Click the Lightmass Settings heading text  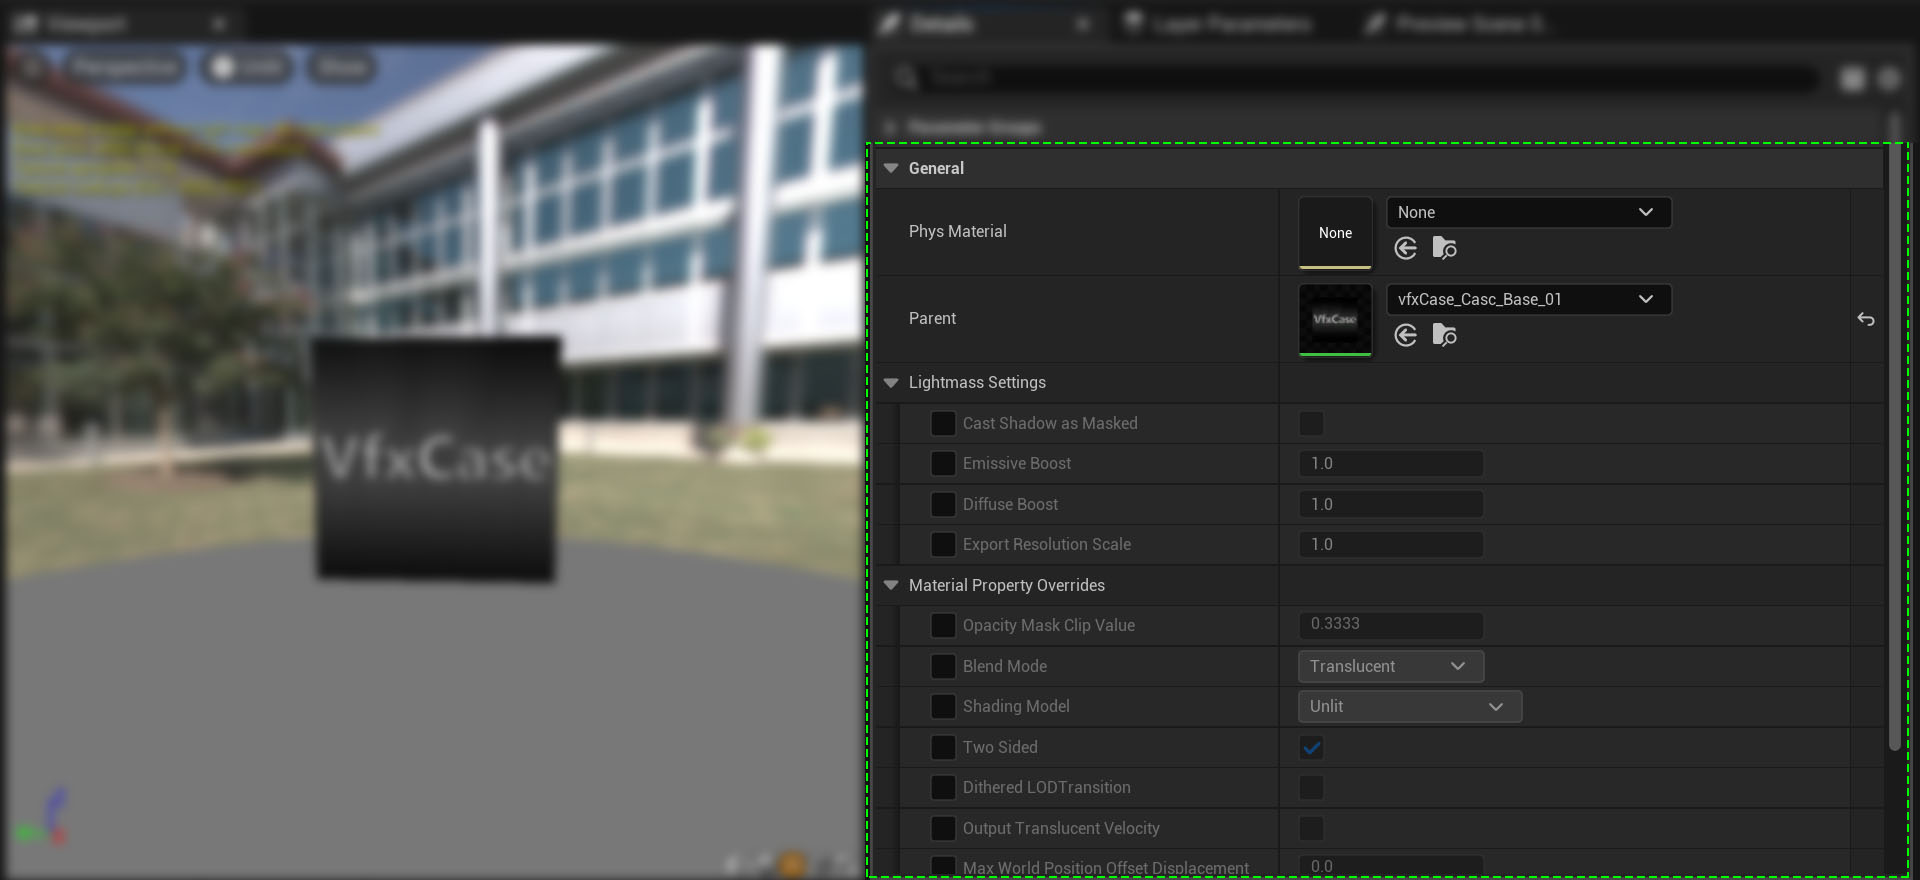[x=977, y=382]
